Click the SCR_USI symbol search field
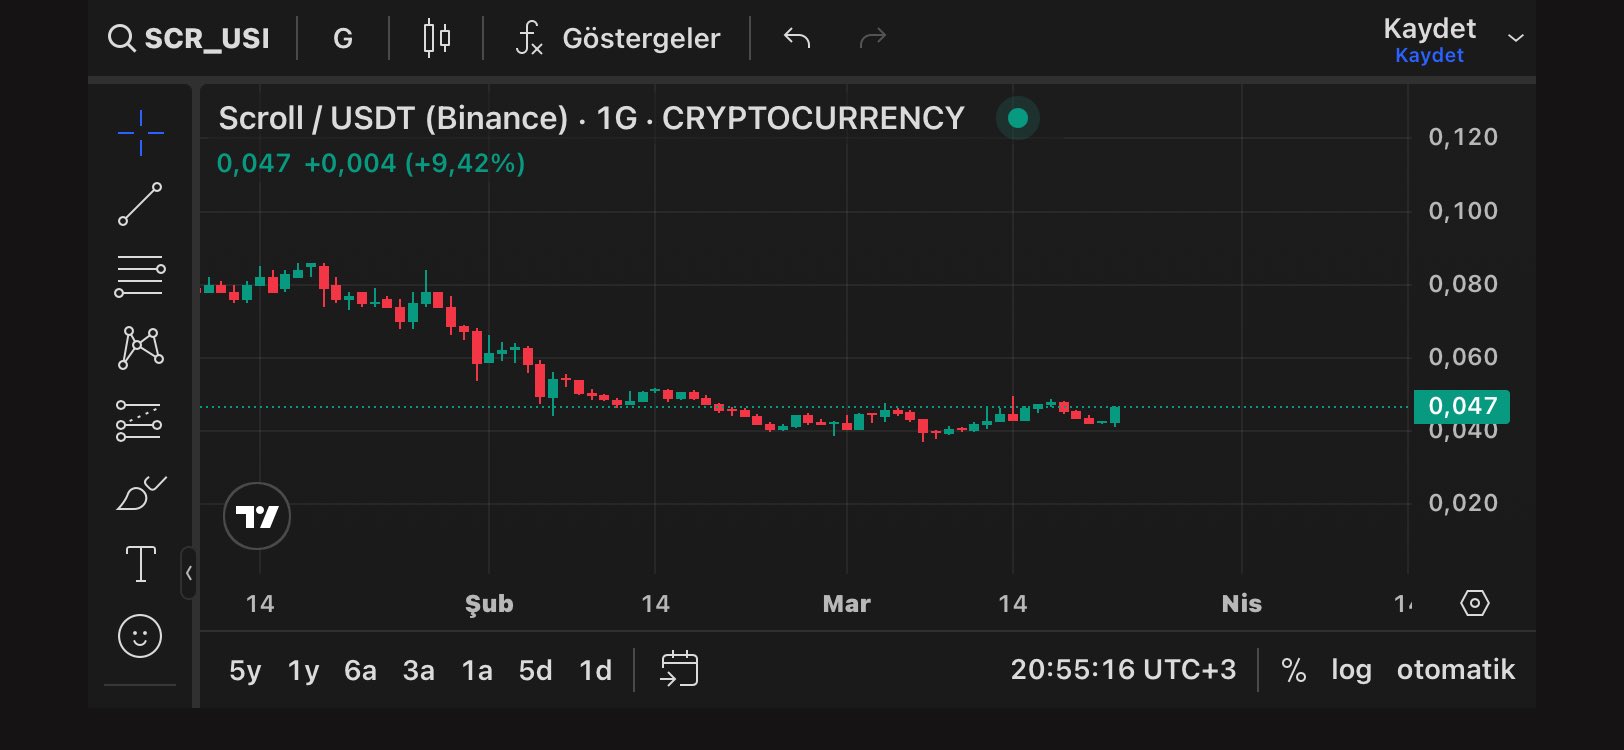This screenshot has width=1624, height=750. pyautogui.click(x=190, y=39)
